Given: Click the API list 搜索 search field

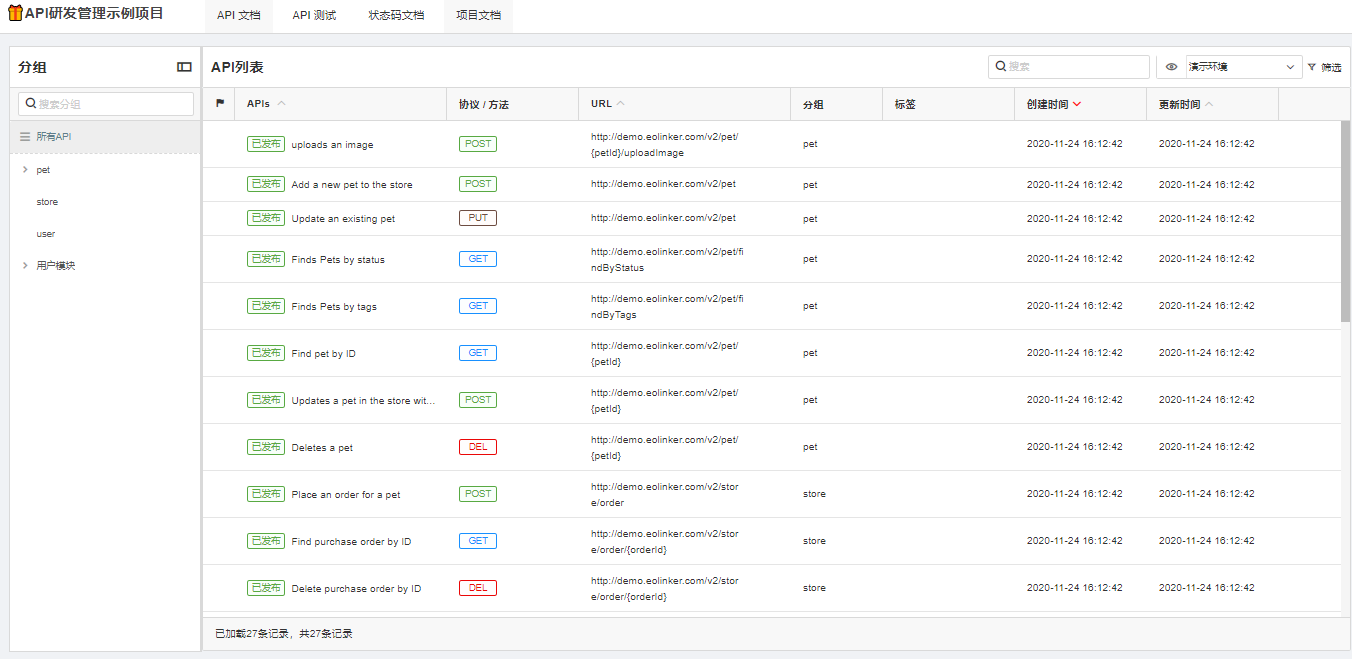Looking at the screenshot, I should [1069, 67].
